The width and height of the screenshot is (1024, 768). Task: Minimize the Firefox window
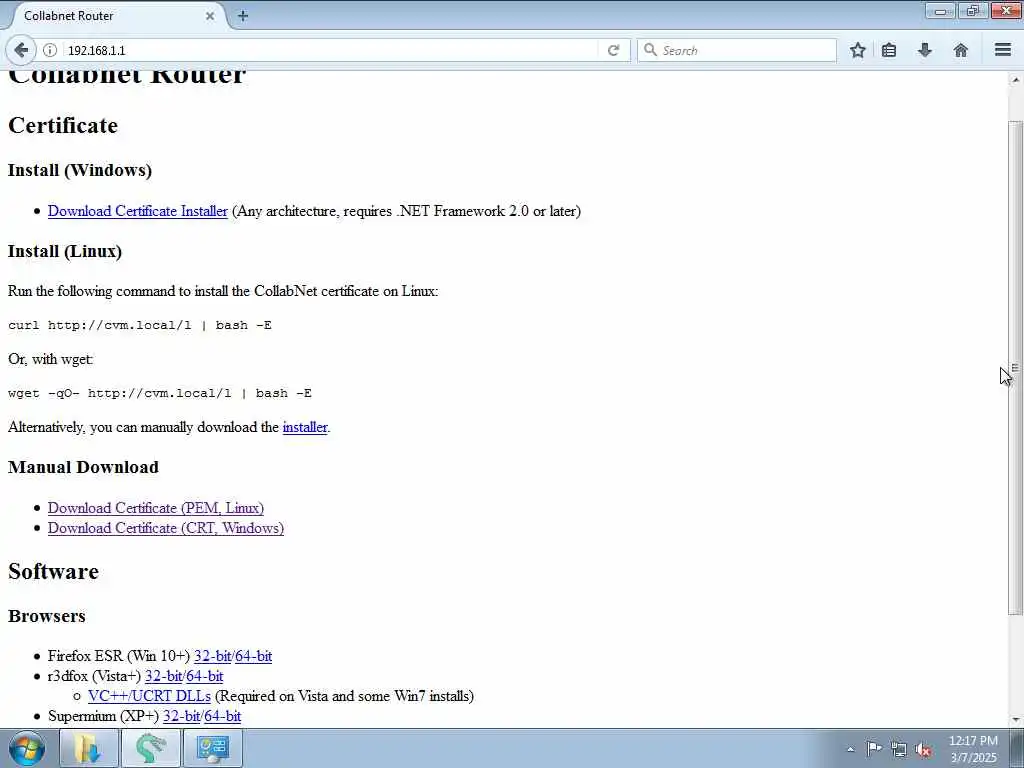click(x=940, y=10)
